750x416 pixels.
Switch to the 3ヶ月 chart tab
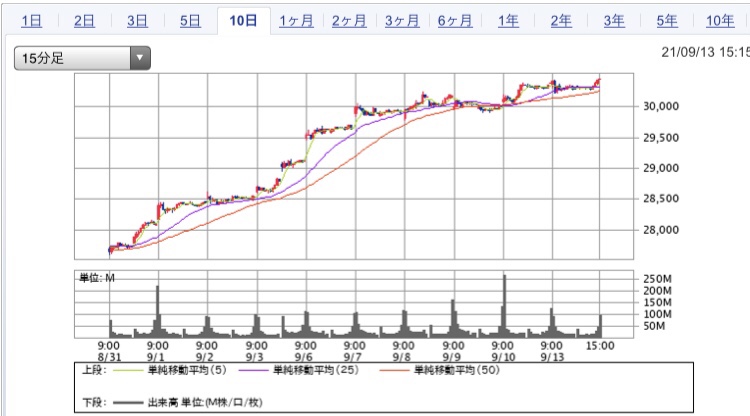tap(402, 21)
